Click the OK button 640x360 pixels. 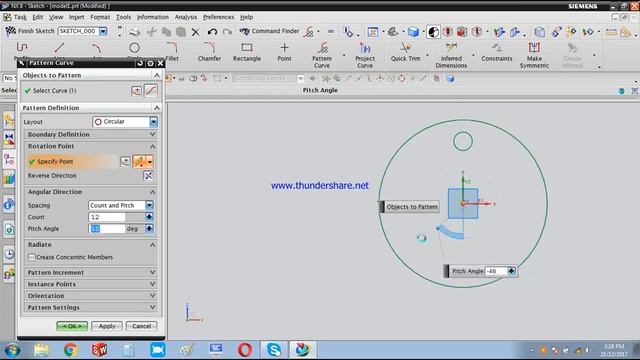tap(72, 326)
